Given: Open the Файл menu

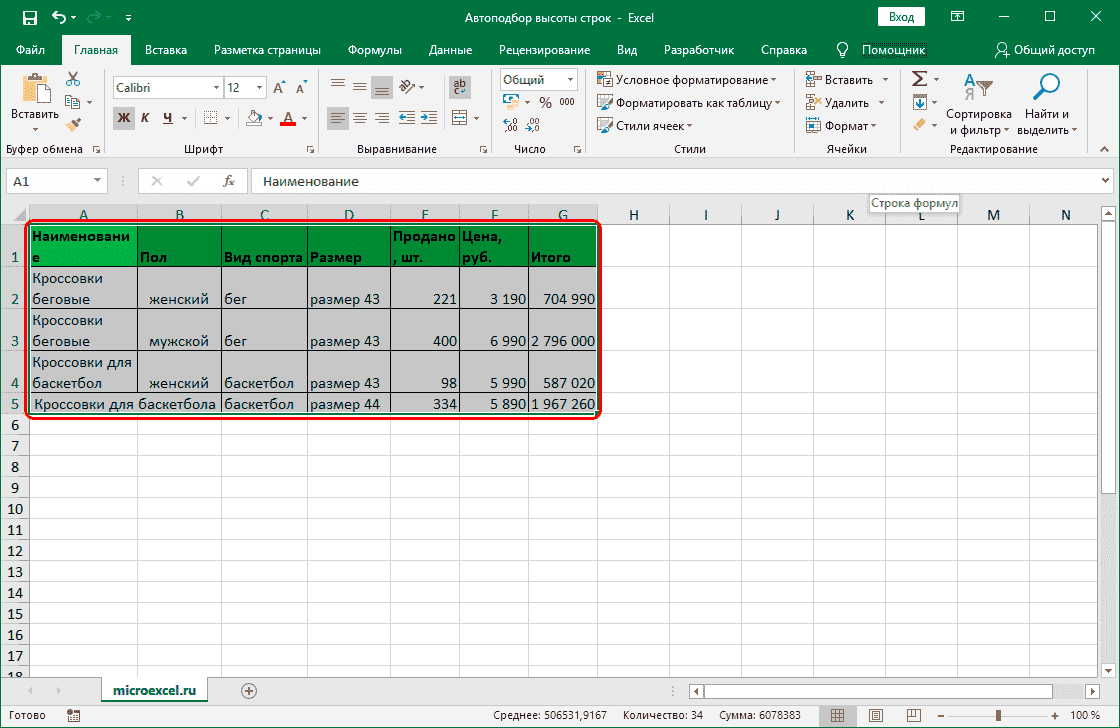Looking at the screenshot, I should (x=30, y=50).
